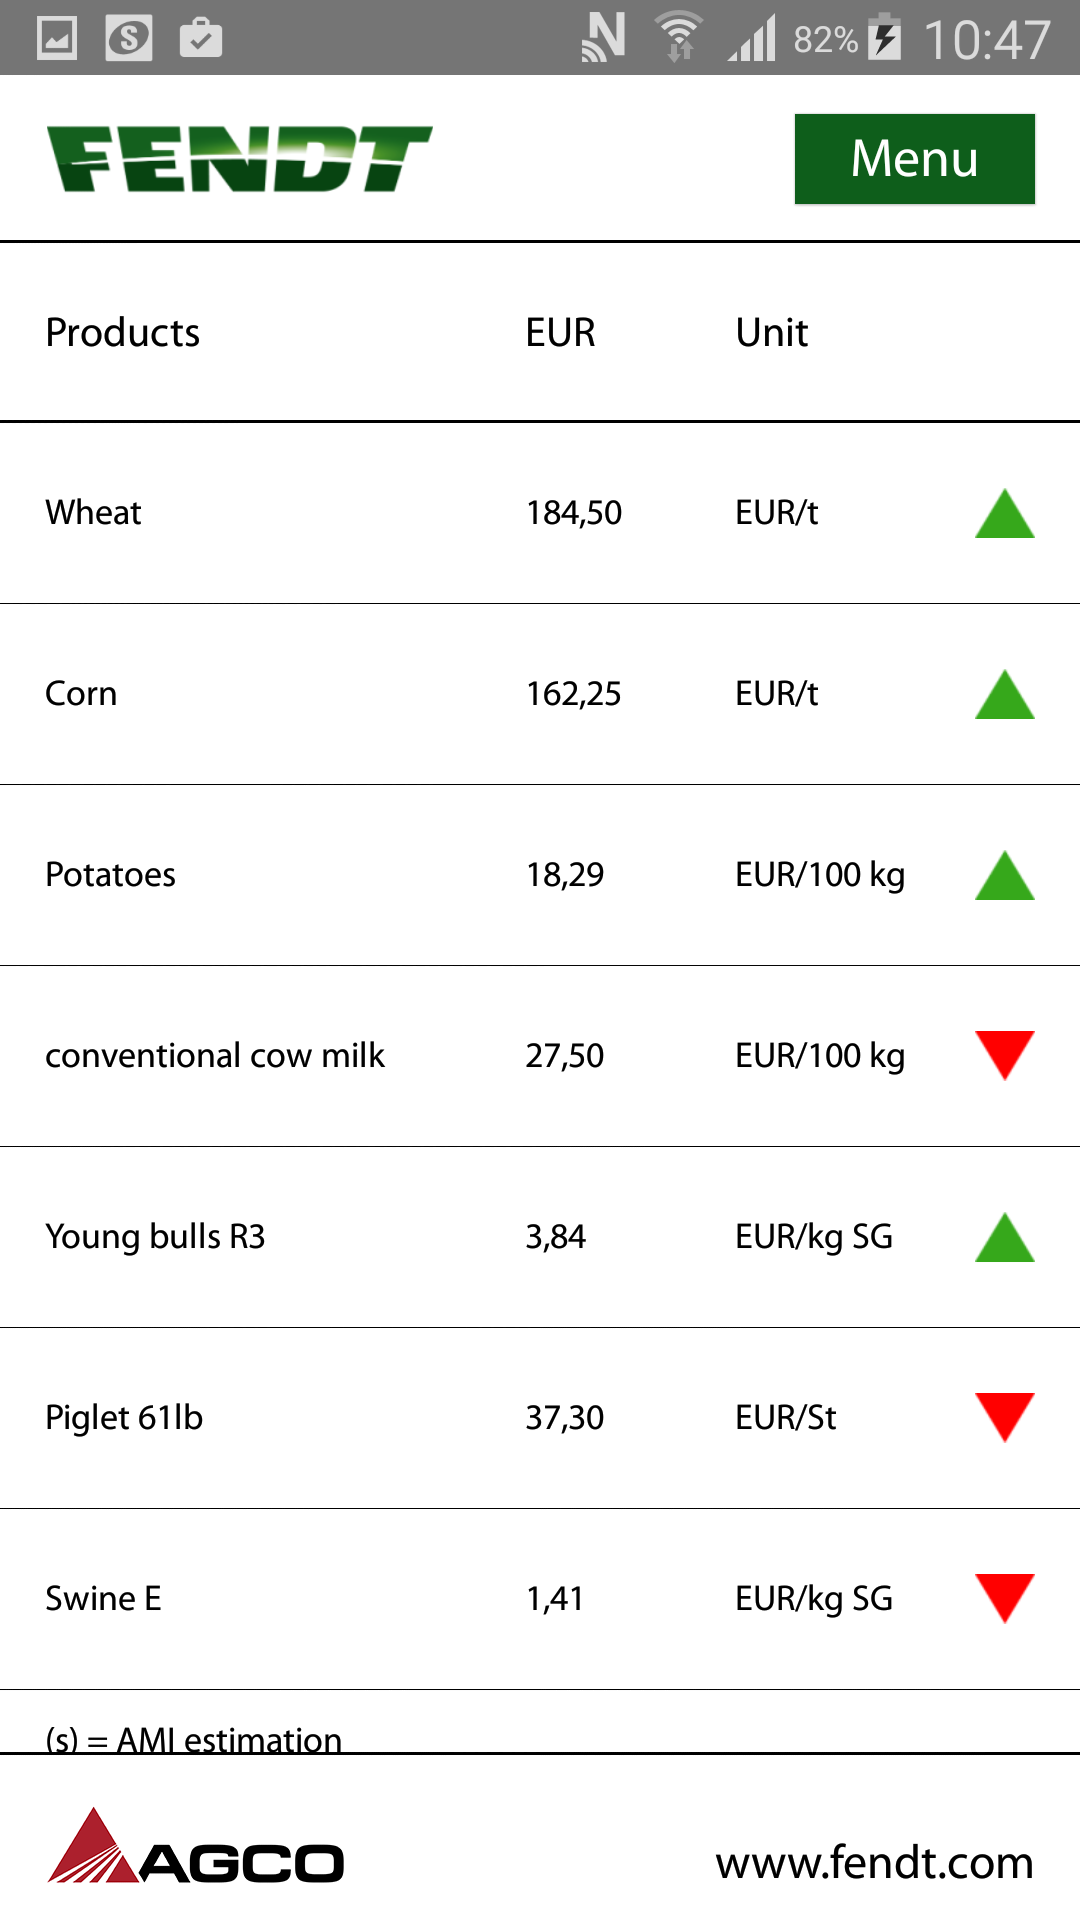Tap the red down arrow for Swine E
1080x1920 pixels.
pos(1004,1598)
